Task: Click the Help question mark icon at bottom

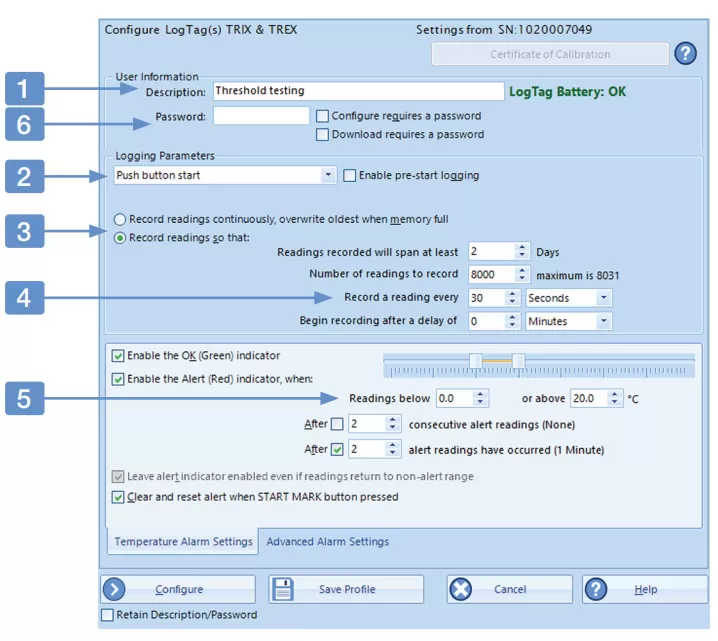Action: pyautogui.click(x=596, y=589)
